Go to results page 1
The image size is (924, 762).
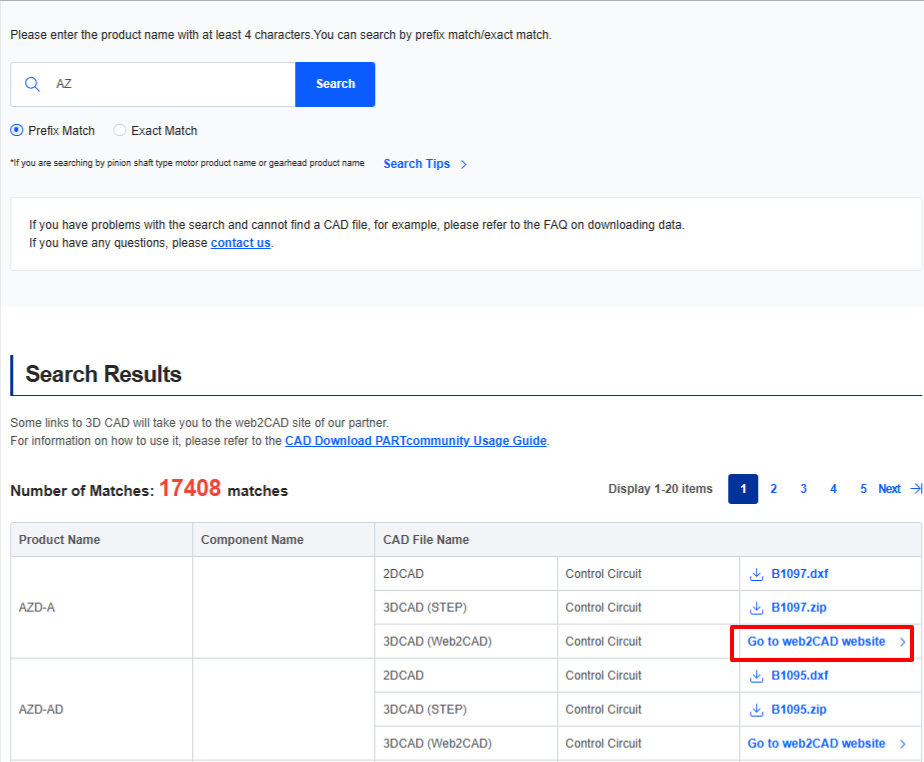(x=743, y=489)
